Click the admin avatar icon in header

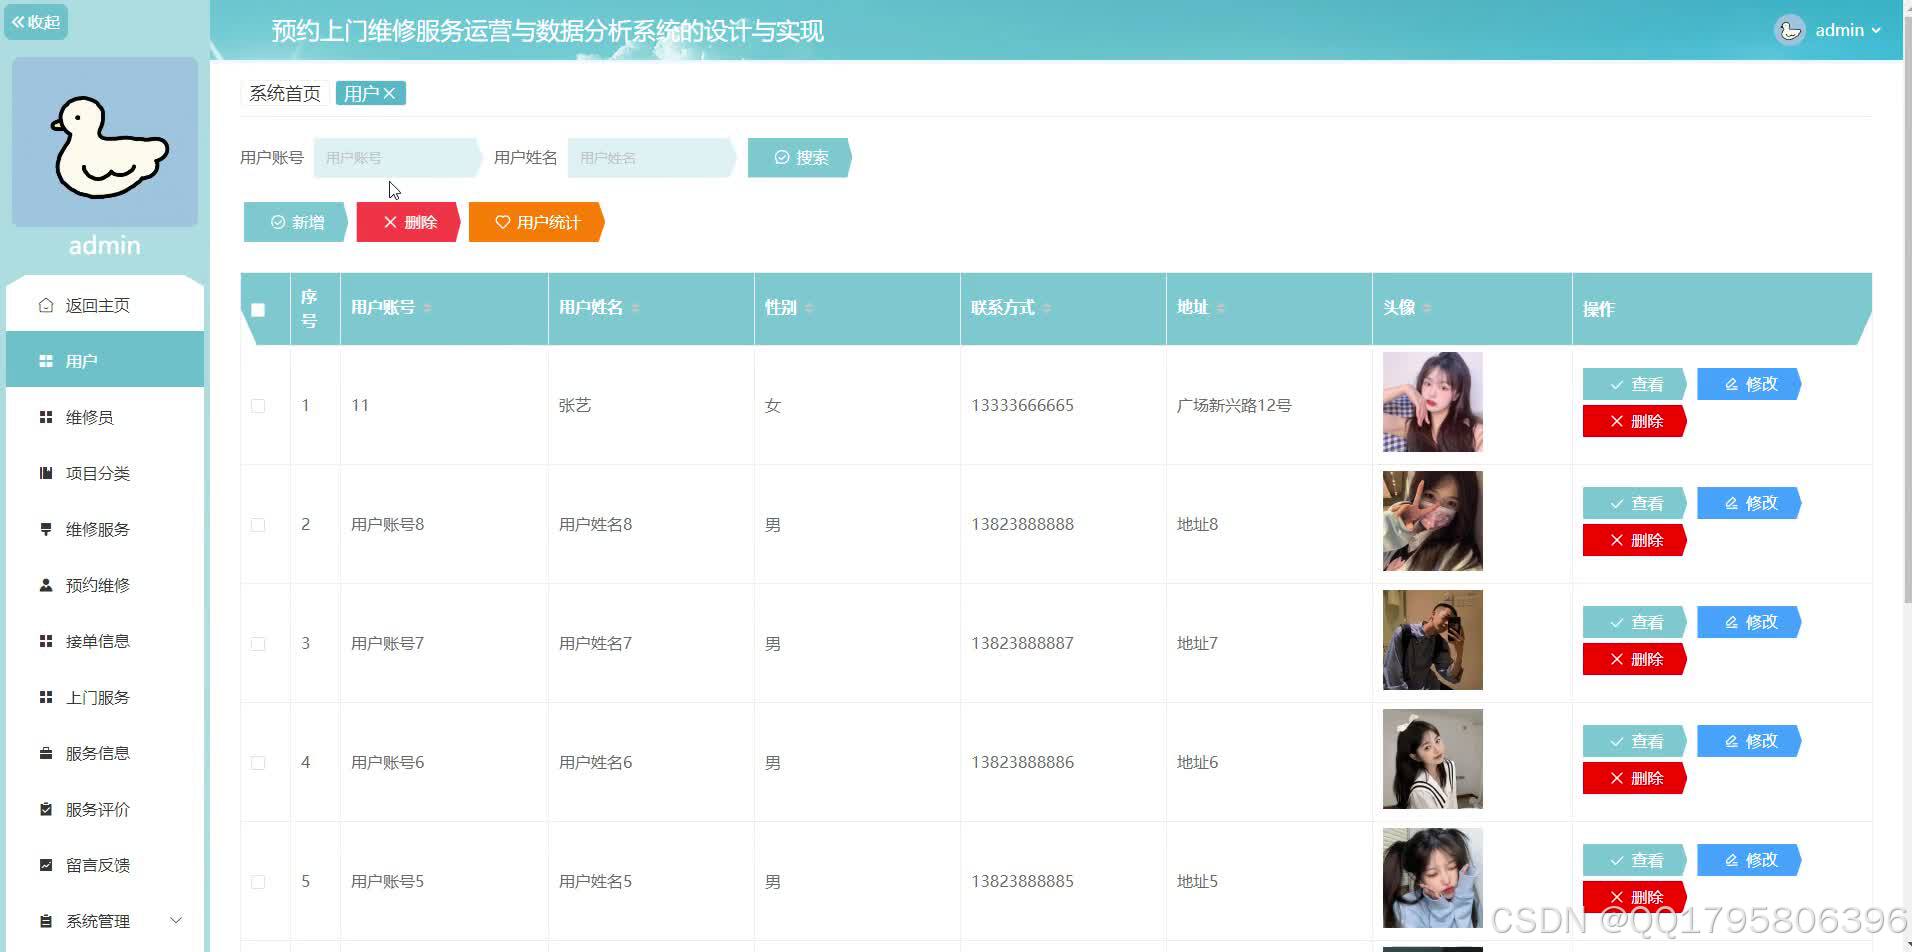(1790, 30)
